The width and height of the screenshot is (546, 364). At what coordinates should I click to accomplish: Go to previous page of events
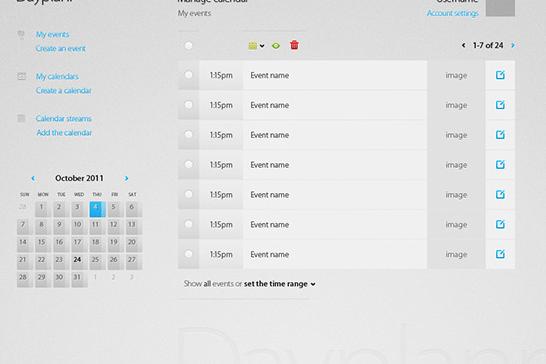coord(463,45)
